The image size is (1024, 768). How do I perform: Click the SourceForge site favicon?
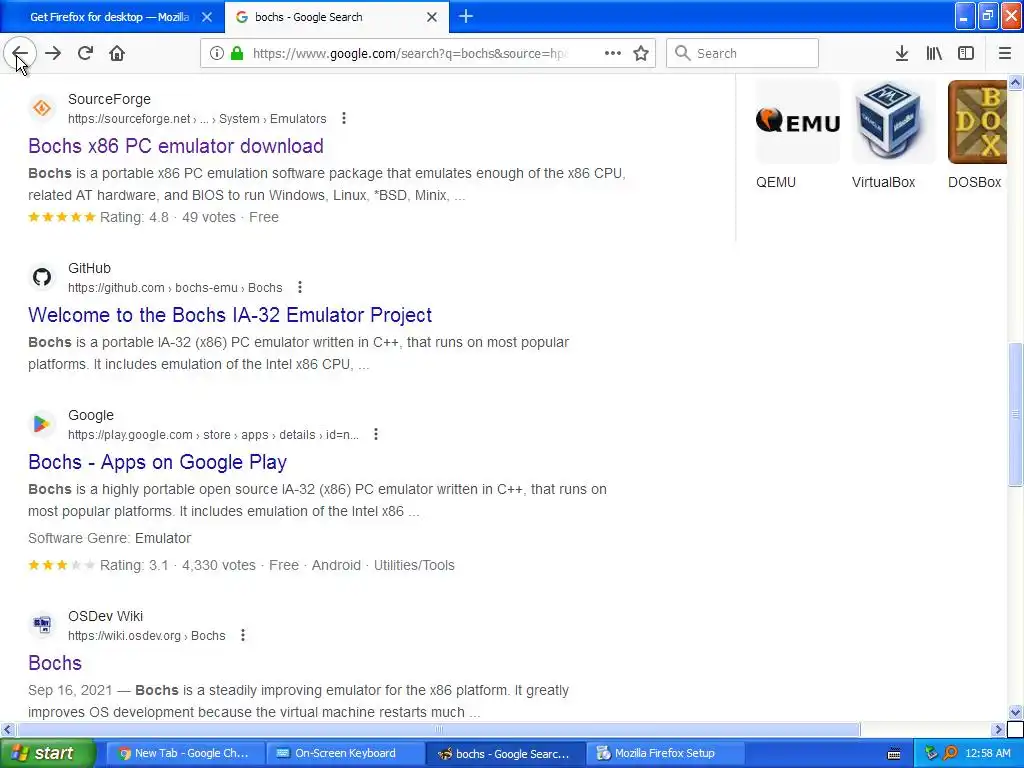(42, 108)
